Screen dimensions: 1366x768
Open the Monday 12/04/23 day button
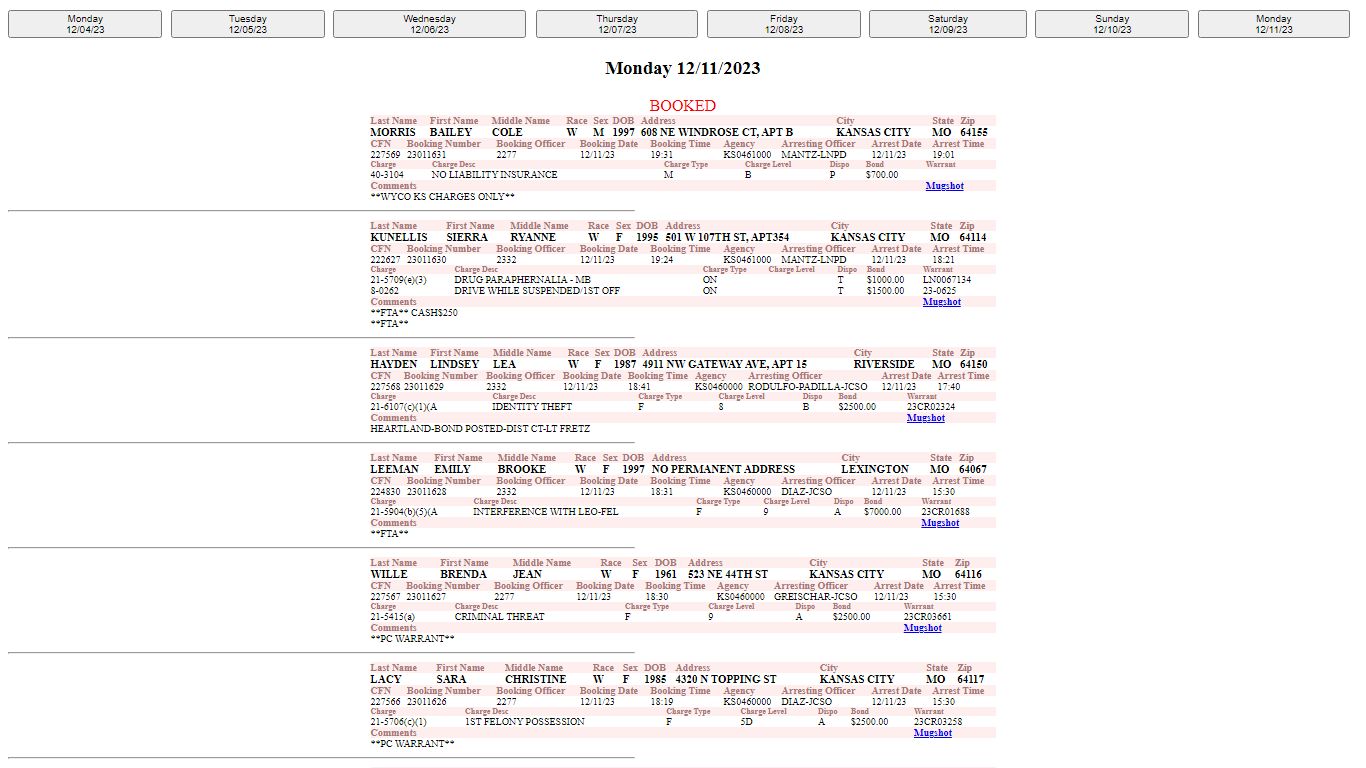[85, 24]
